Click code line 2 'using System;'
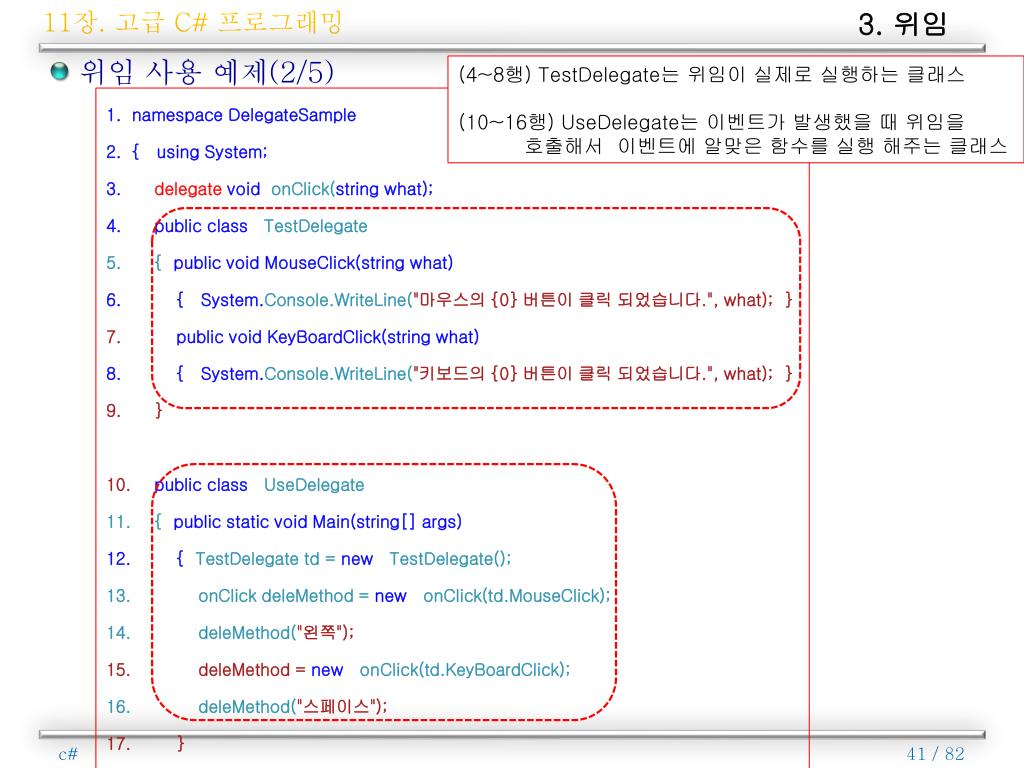Viewport: 1024px width, 768px height. [x=212, y=152]
